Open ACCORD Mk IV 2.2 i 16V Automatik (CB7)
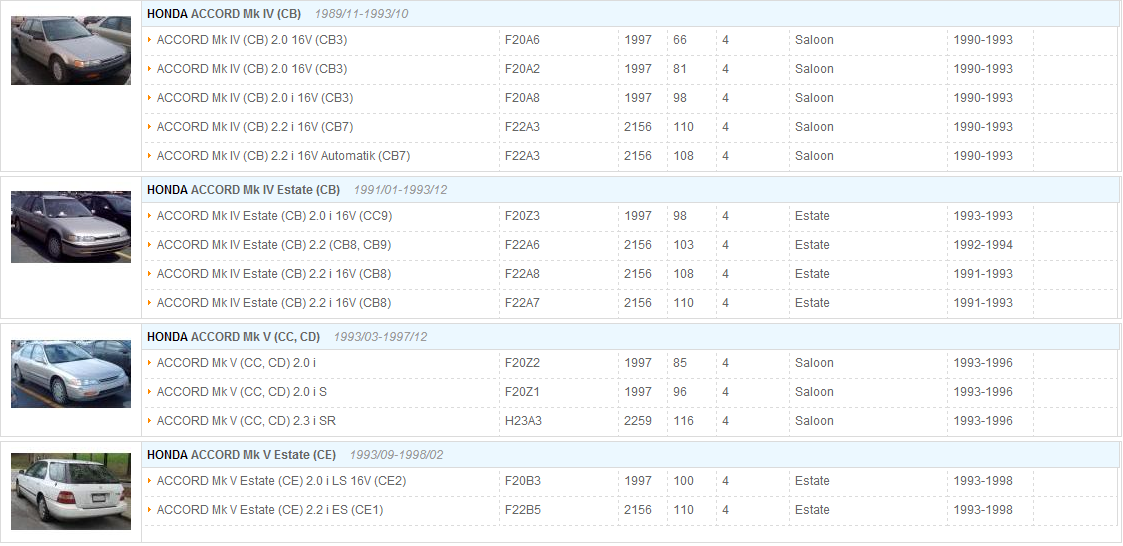The image size is (1123, 546). pyautogui.click(x=284, y=155)
